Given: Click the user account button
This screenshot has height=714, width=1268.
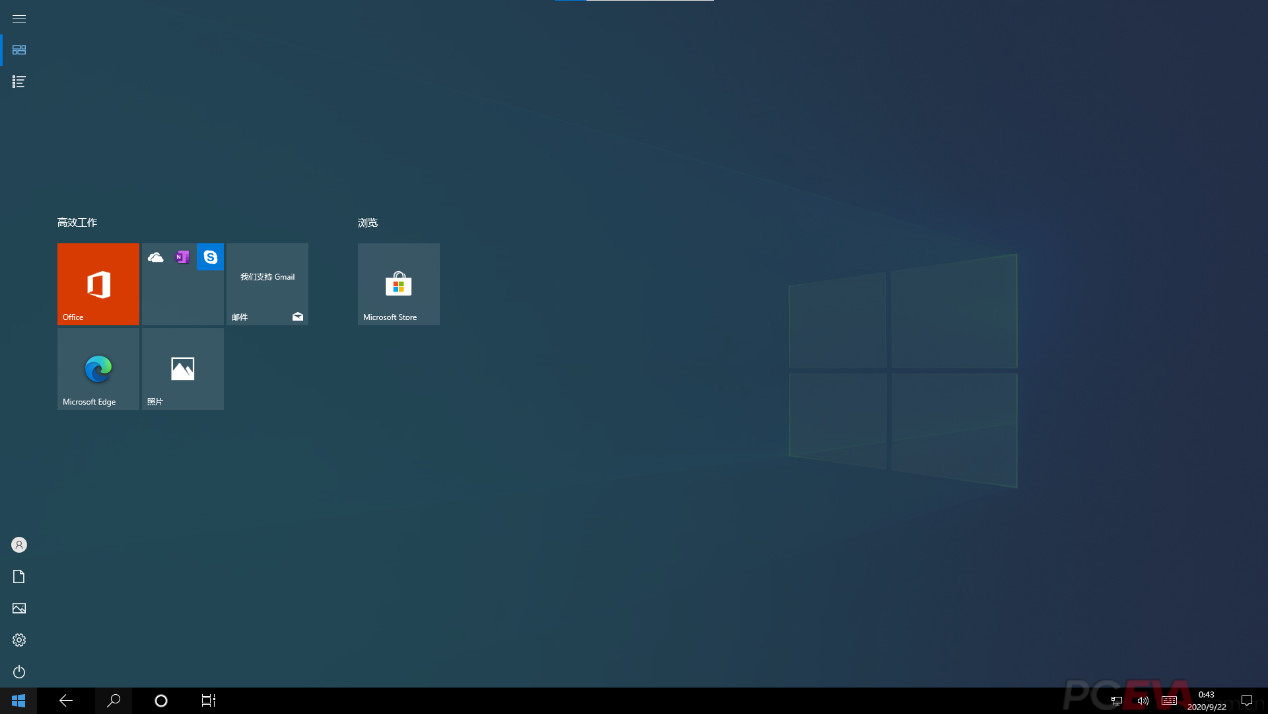Looking at the screenshot, I should [18, 544].
